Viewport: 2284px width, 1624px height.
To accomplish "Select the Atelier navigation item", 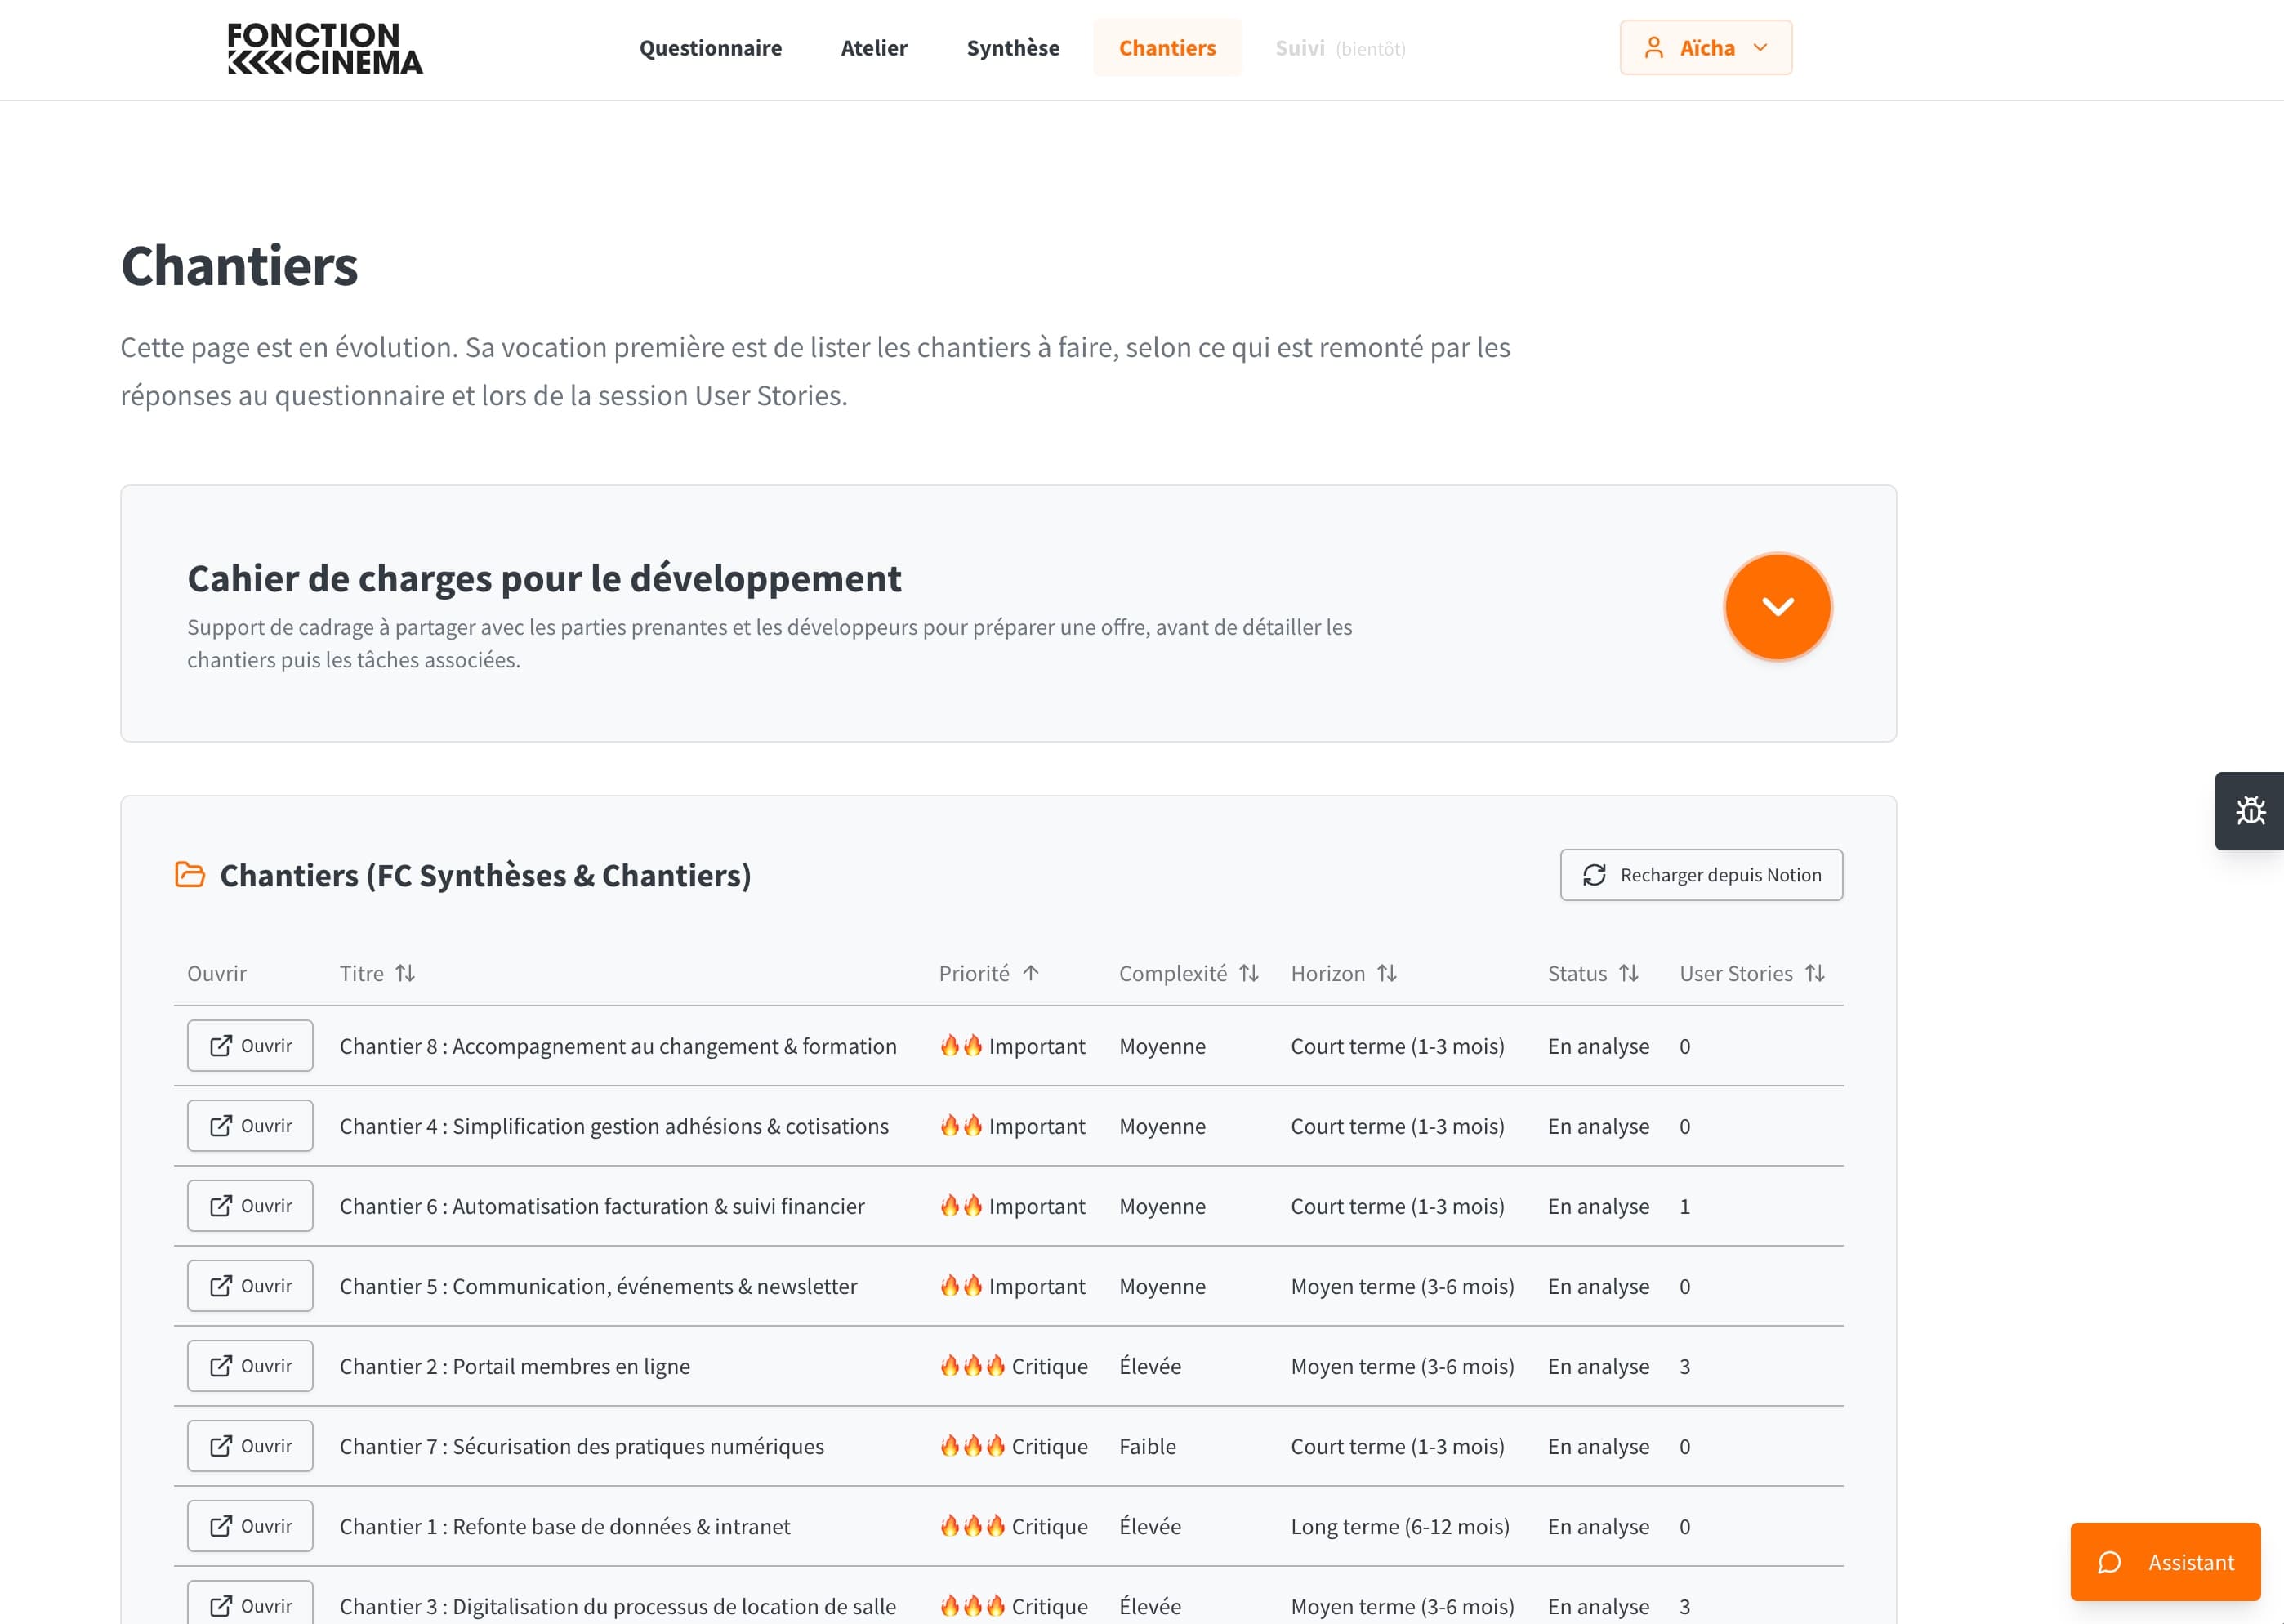I will 874,48.
